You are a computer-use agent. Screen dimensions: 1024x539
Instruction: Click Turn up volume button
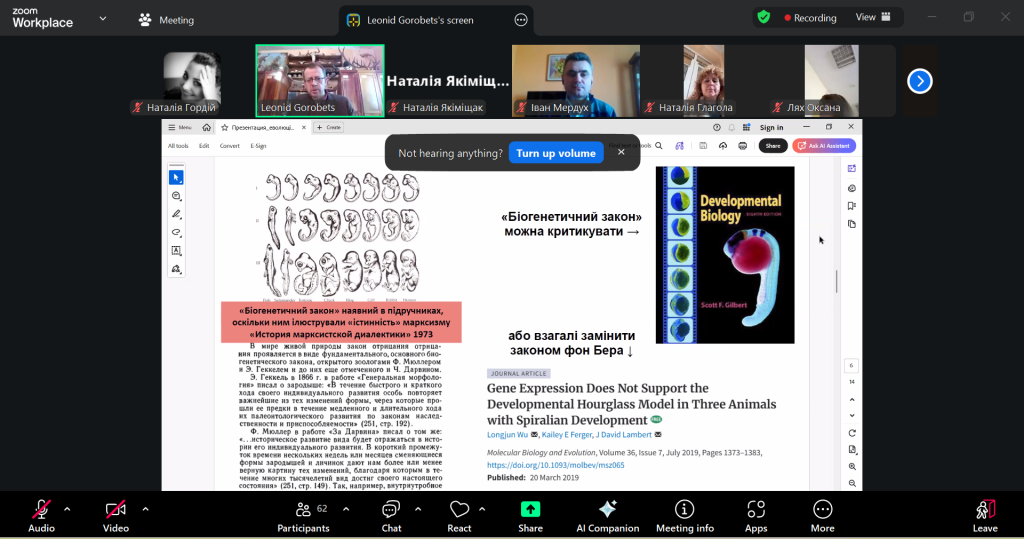pos(556,153)
